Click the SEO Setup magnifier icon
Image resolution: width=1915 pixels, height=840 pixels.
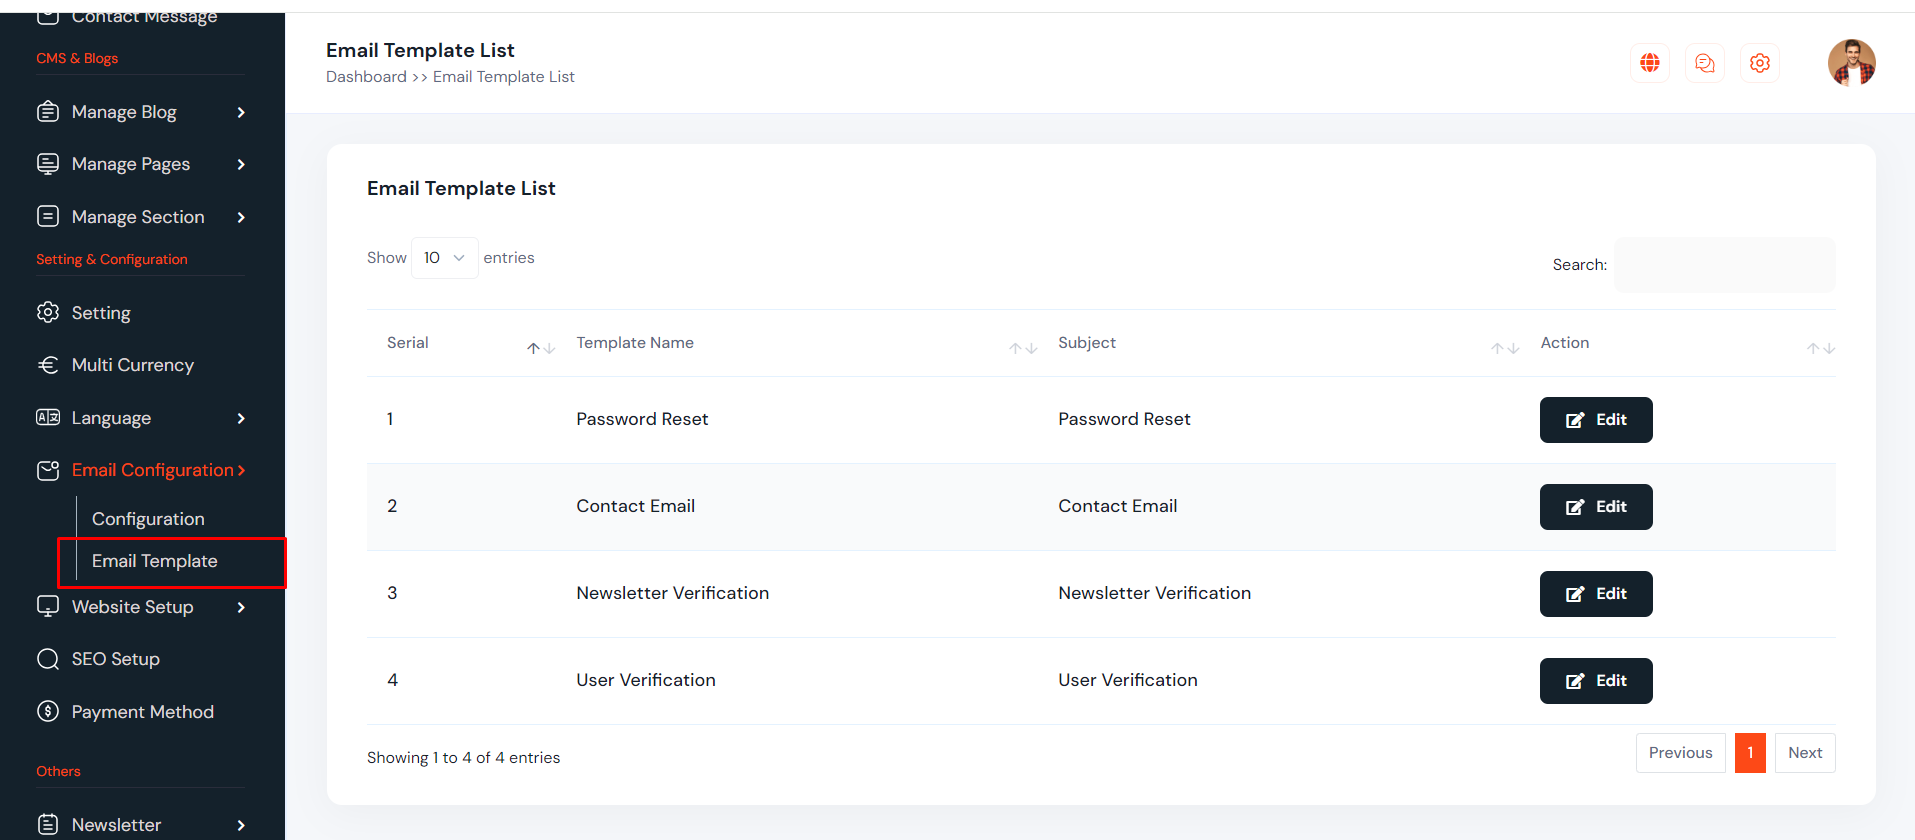[x=48, y=659]
